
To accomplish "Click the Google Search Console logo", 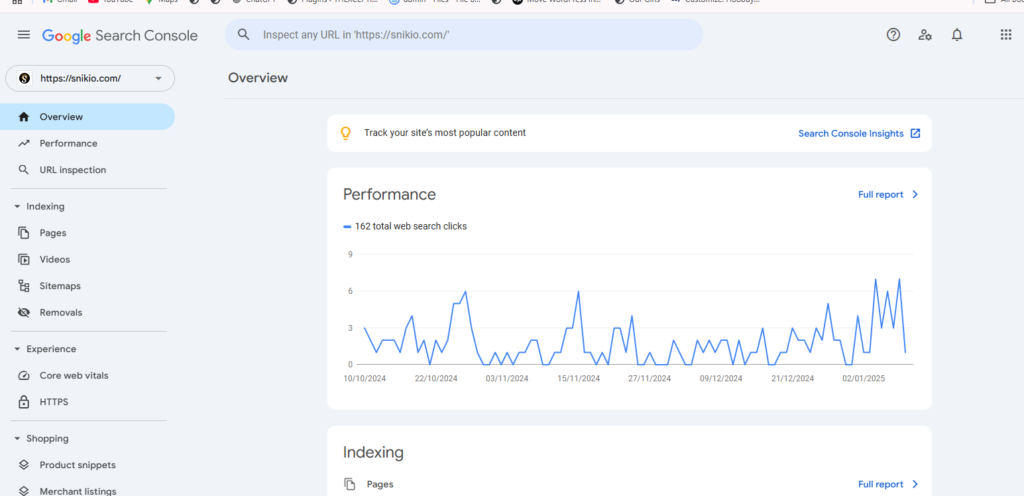I will point(120,36).
